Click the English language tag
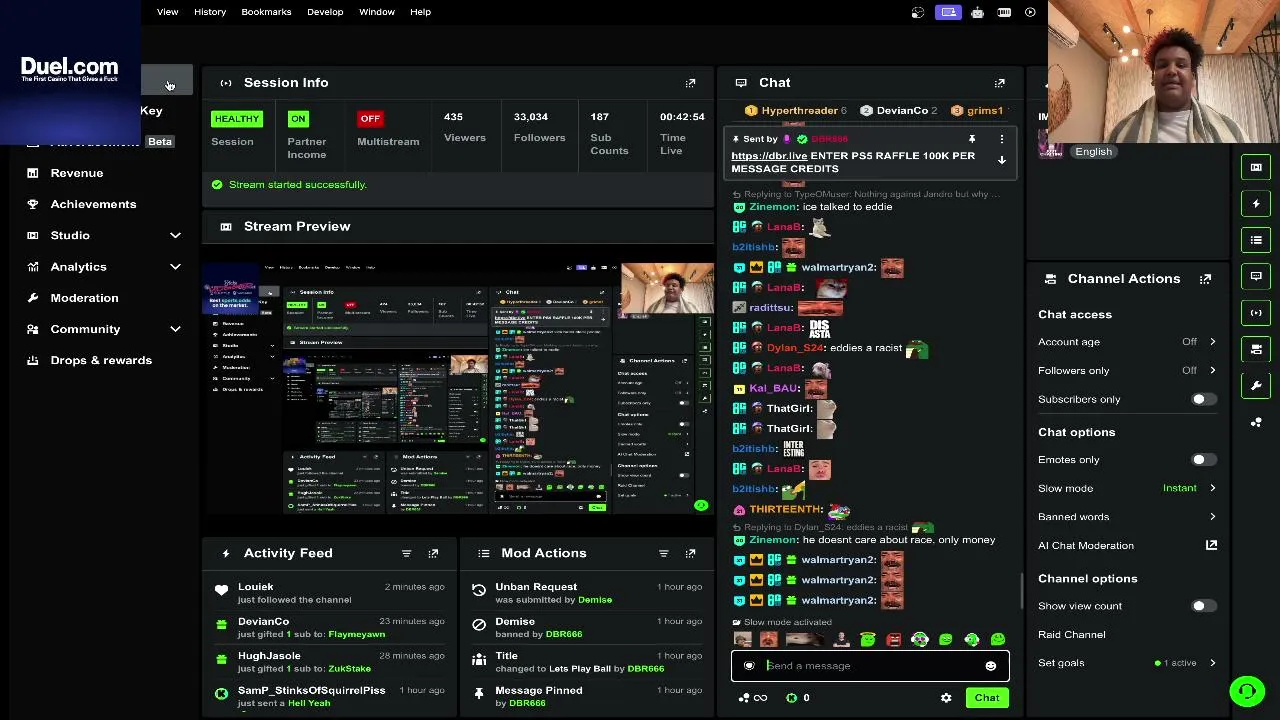 tap(1093, 152)
